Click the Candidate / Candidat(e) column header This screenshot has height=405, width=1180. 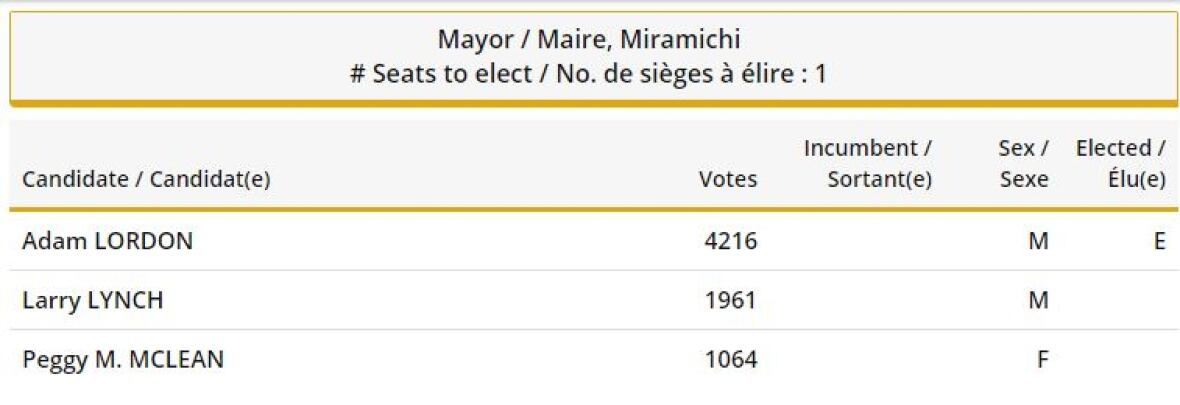tap(146, 180)
